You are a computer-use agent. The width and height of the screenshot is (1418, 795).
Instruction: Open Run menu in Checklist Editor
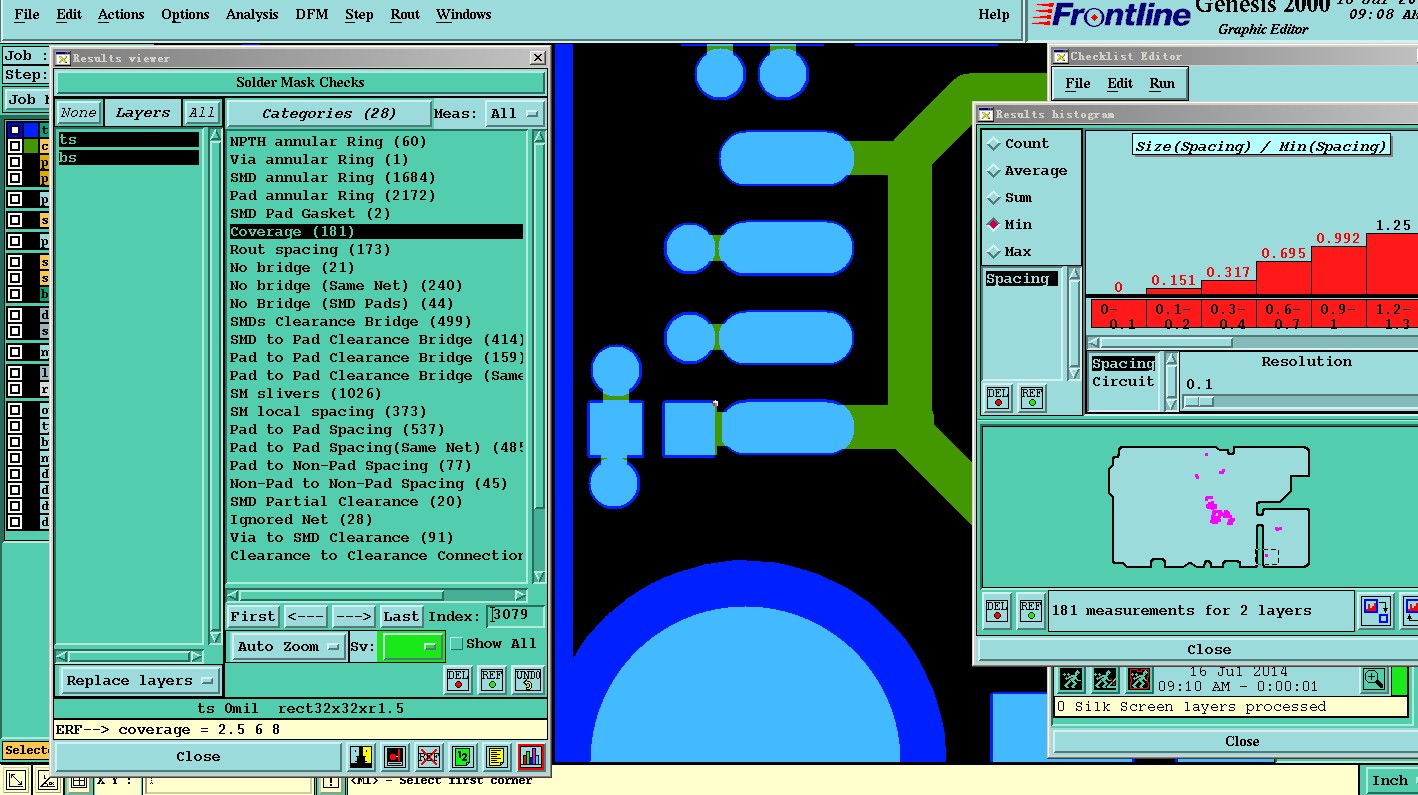coord(1162,83)
